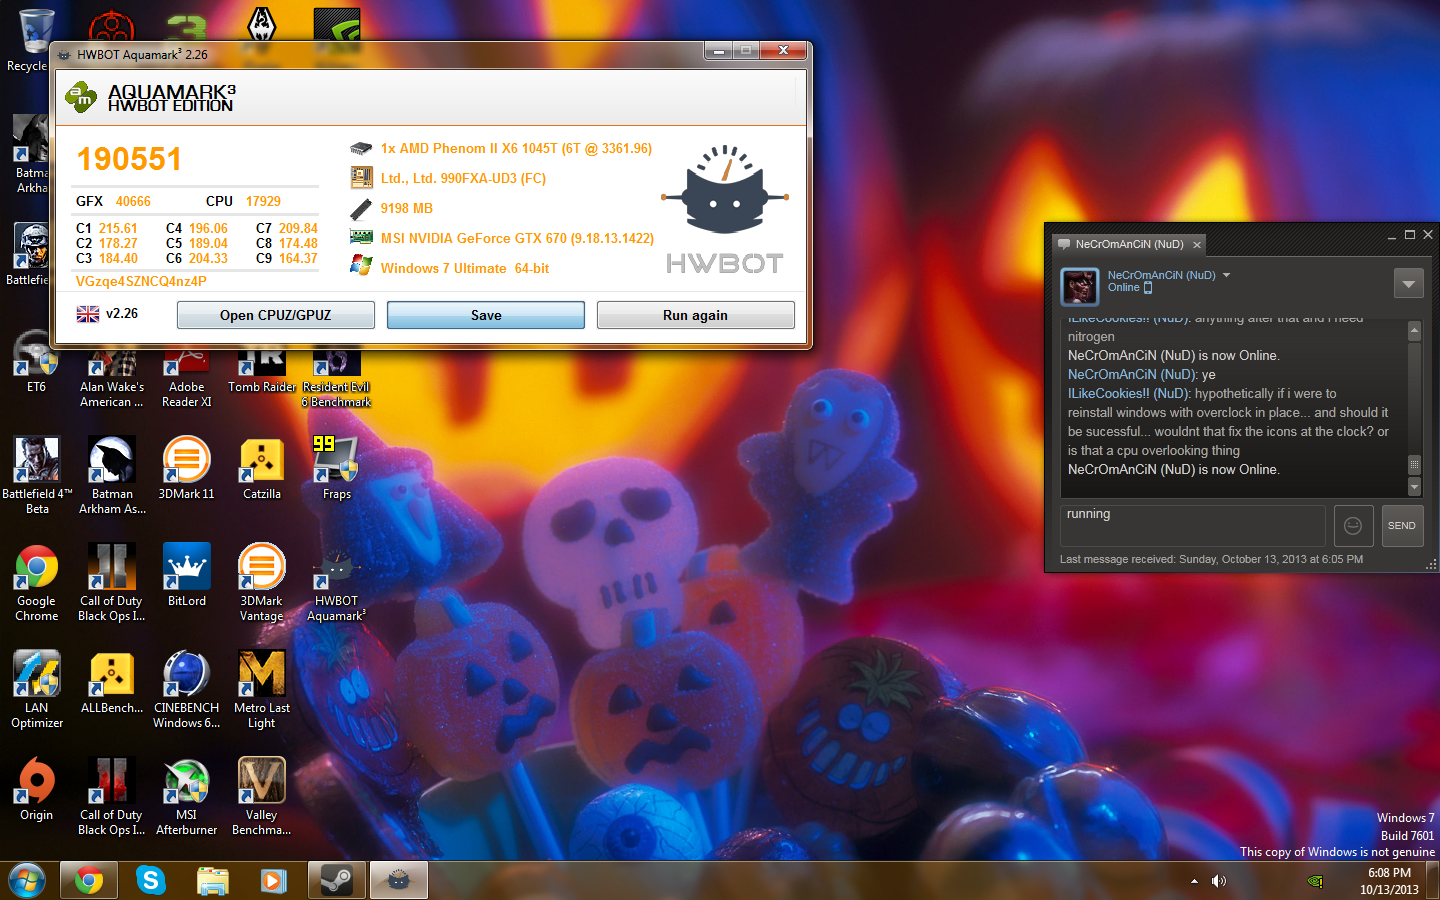Close the NeCrOmAnCiN chat tab
This screenshot has height=900, width=1440.
(1197, 245)
